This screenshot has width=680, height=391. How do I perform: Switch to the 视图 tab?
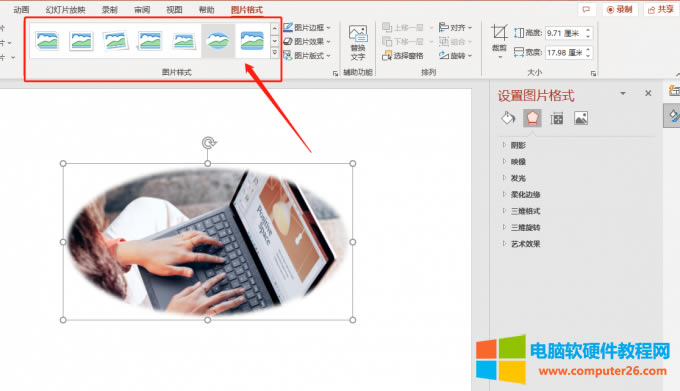tap(174, 10)
